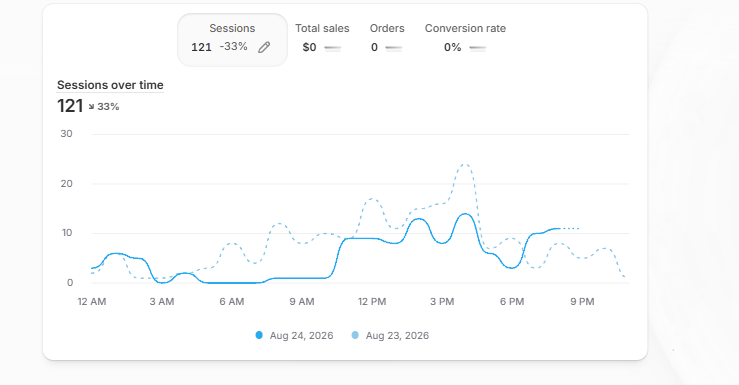Viewport: 739px width, 385px height.
Task: Select the Conversion rate metric tab
Action: click(465, 39)
